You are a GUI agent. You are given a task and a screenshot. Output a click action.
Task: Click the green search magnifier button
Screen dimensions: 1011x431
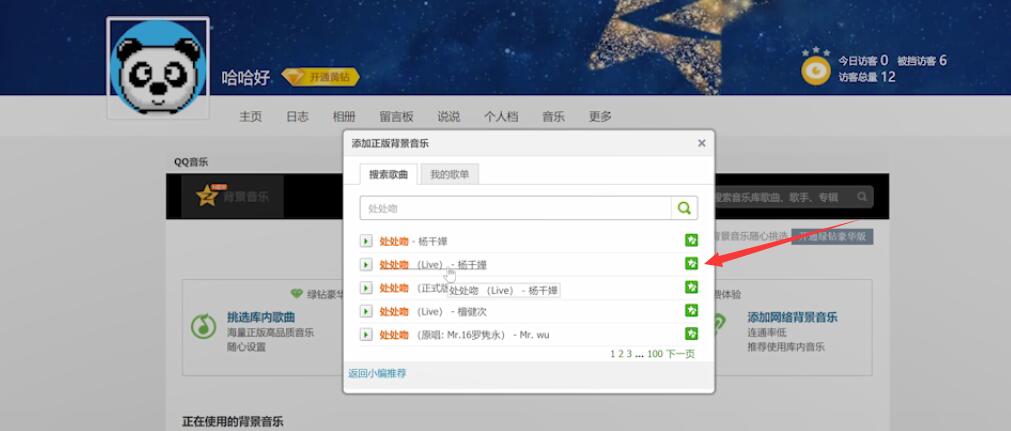pos(684,208)
